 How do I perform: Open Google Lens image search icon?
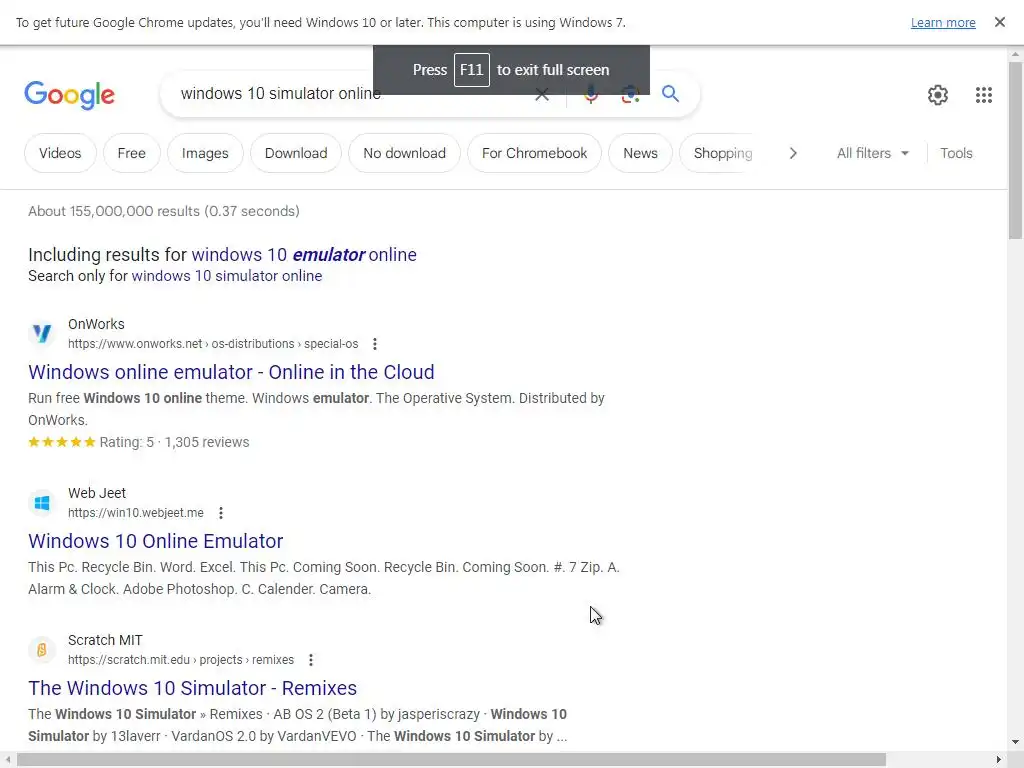(630, 95)
